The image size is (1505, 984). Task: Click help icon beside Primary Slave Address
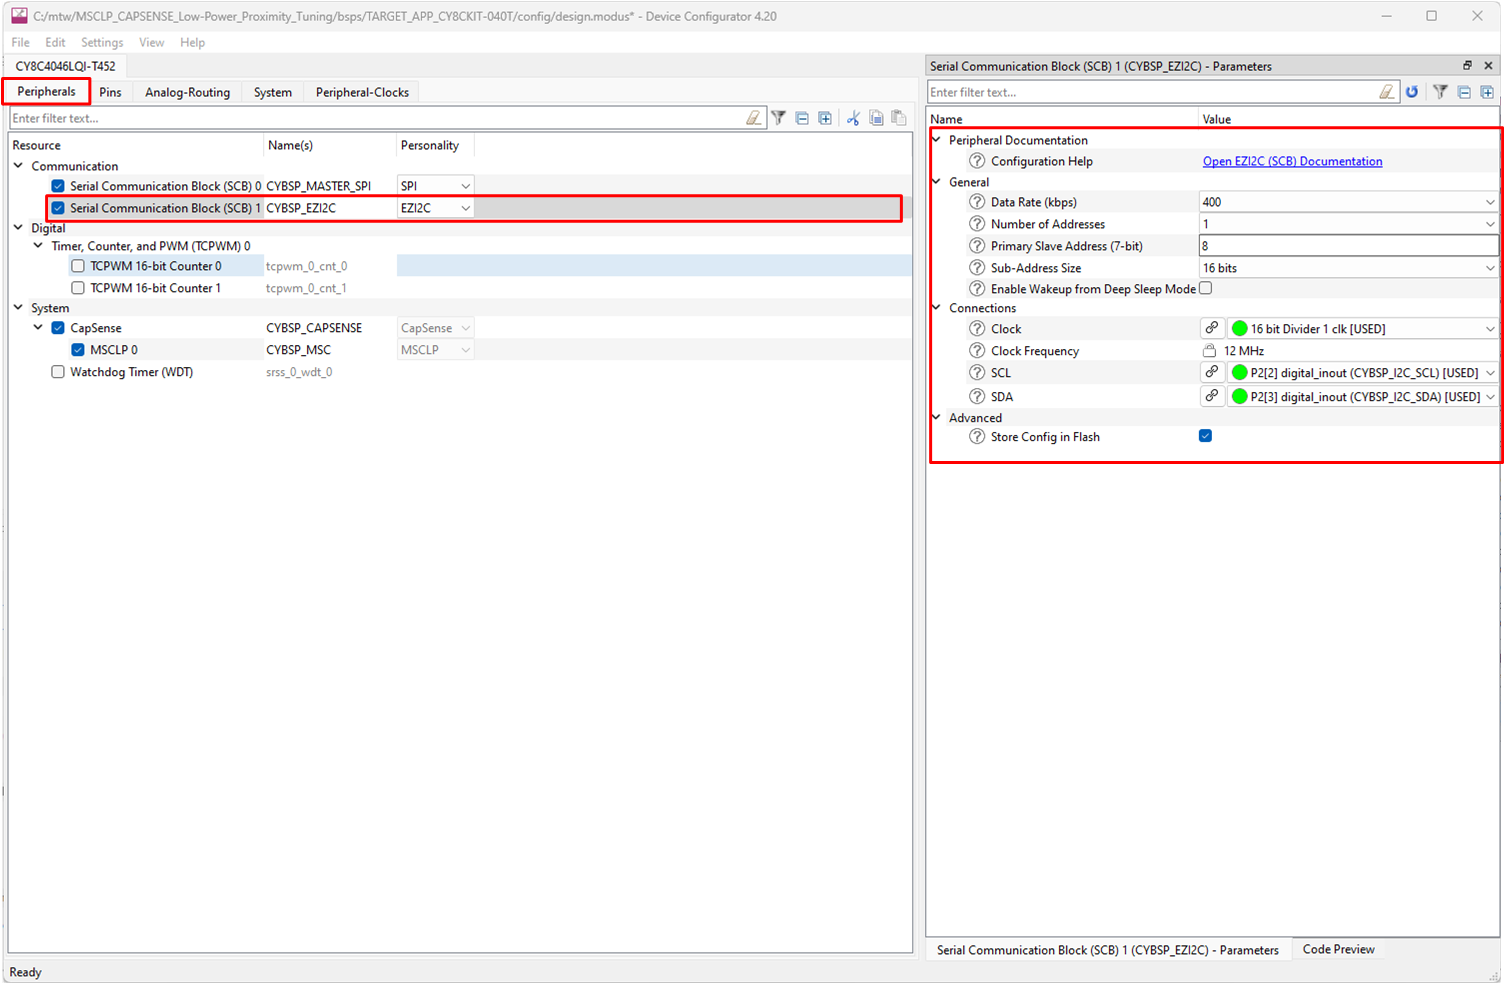point(977,246)
